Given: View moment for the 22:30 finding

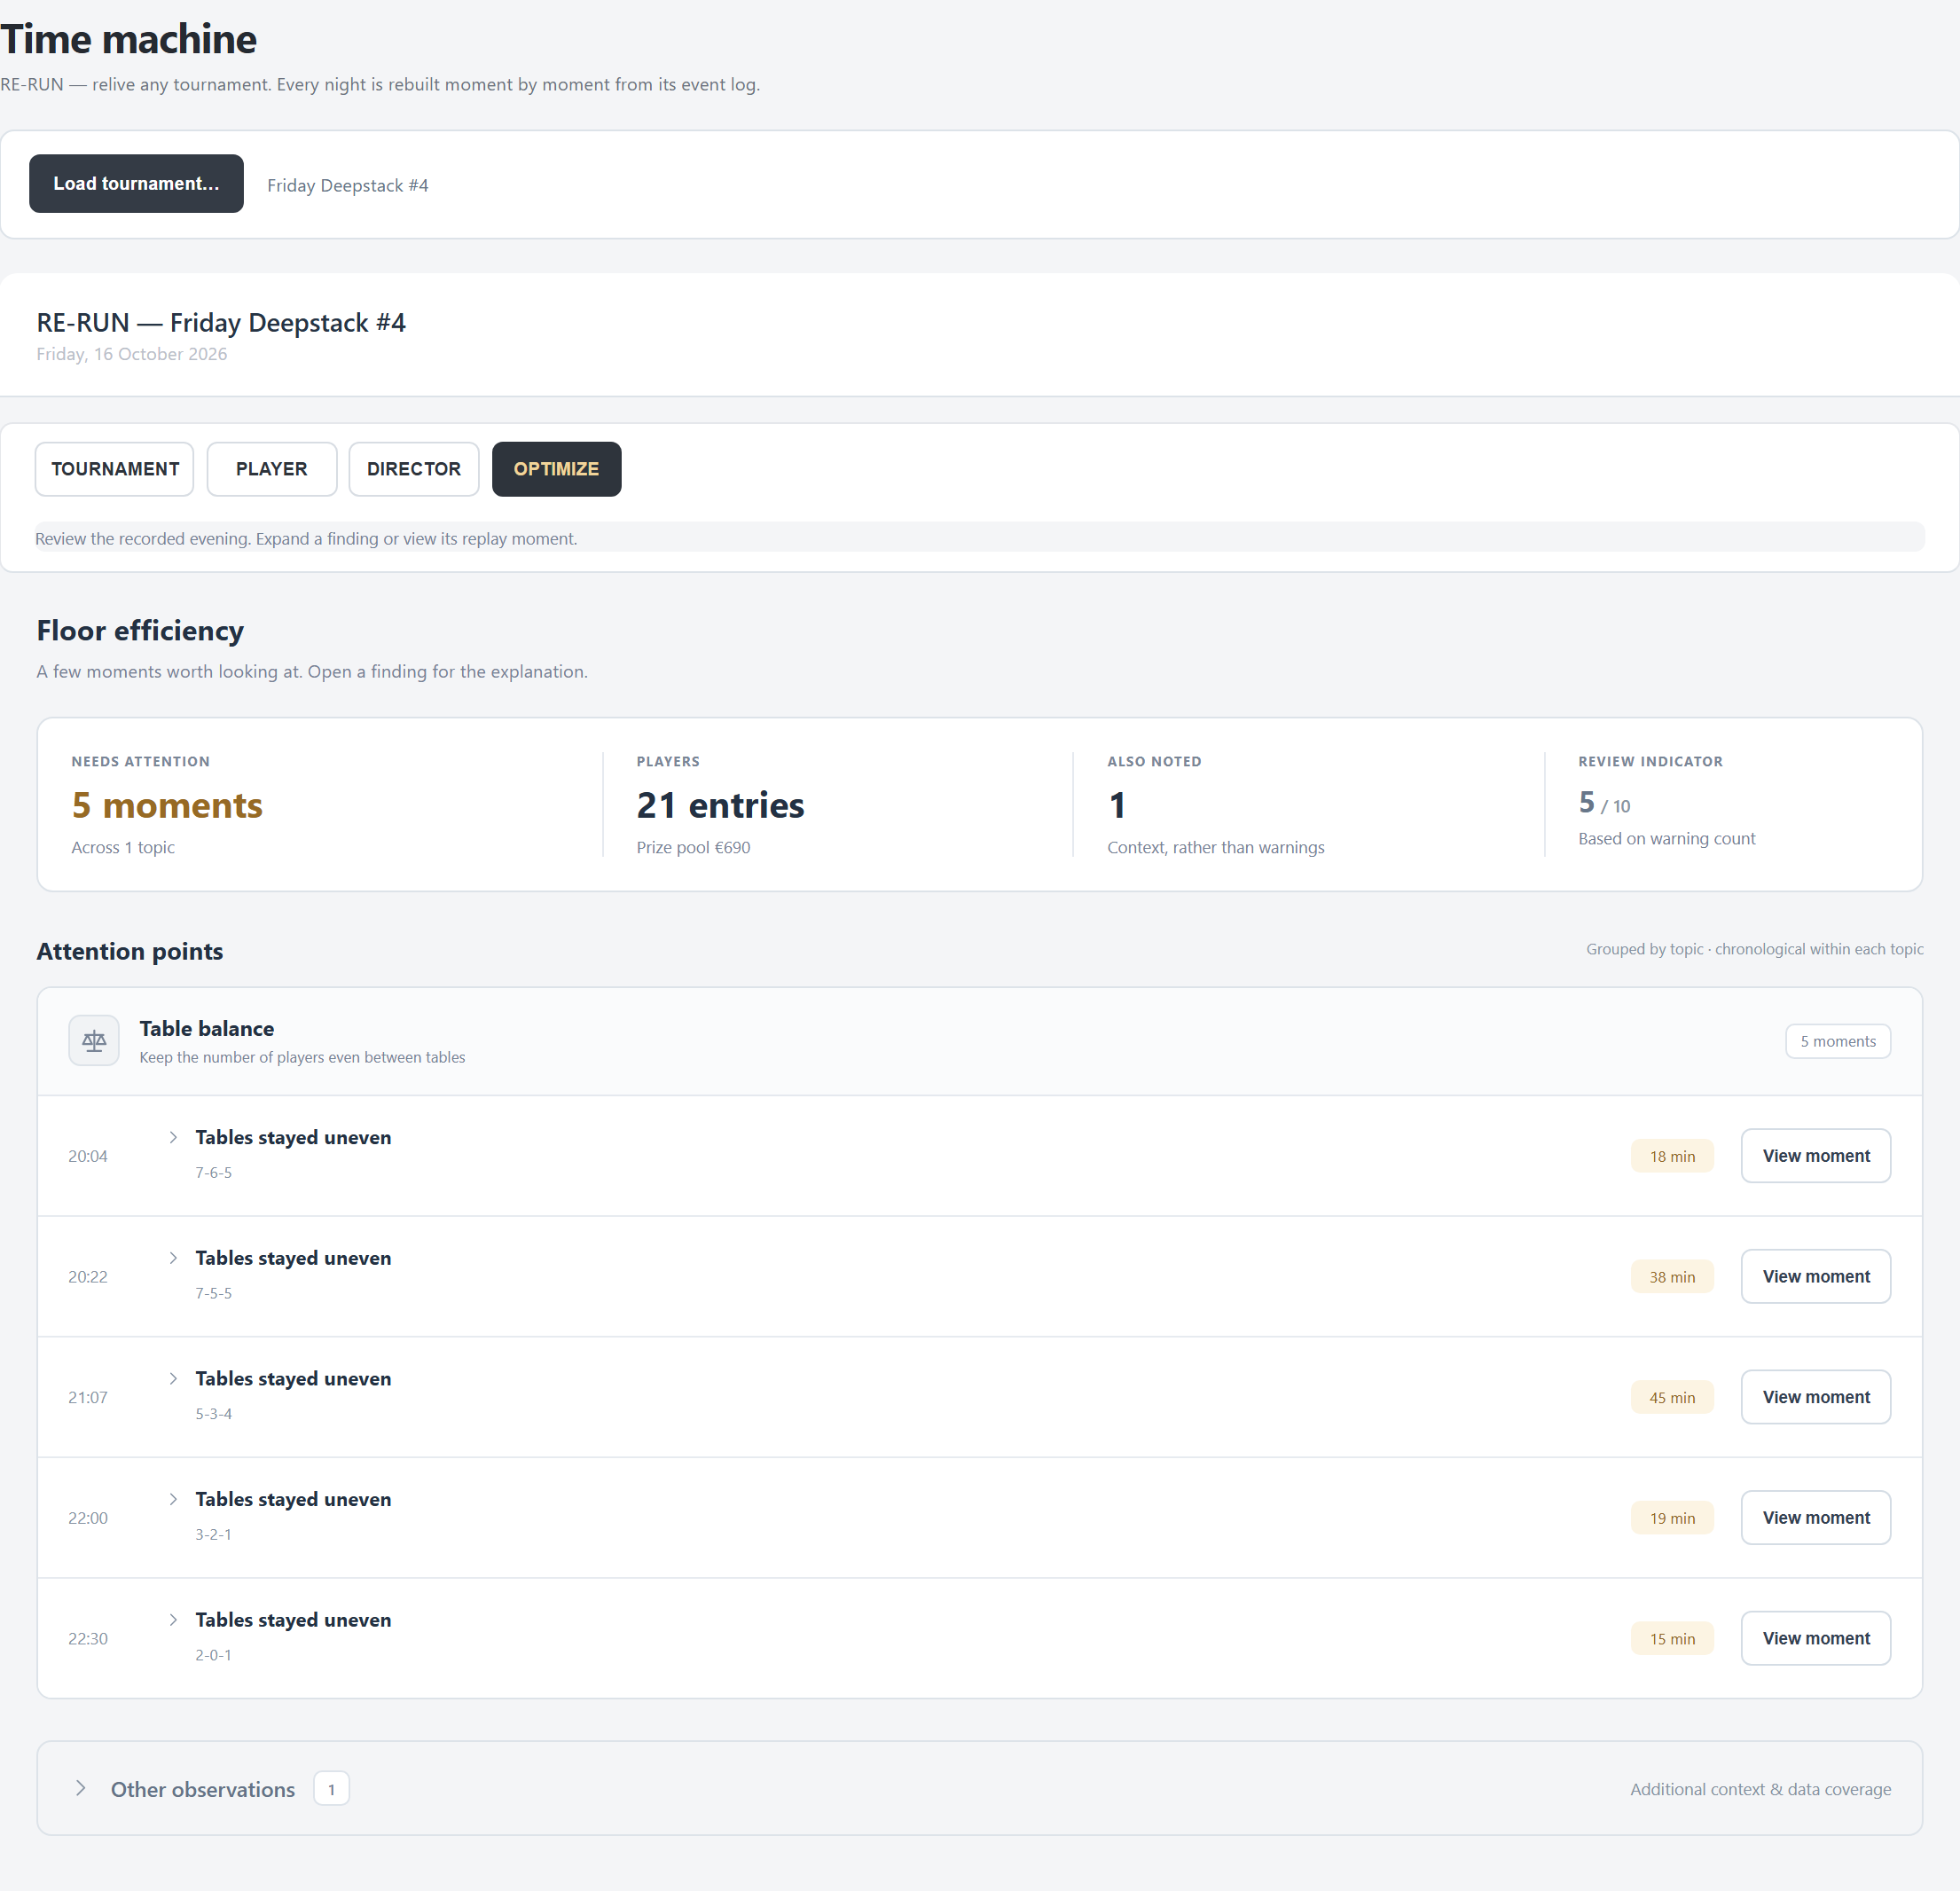Looking at the screenshot, I should [1815, 1638].
